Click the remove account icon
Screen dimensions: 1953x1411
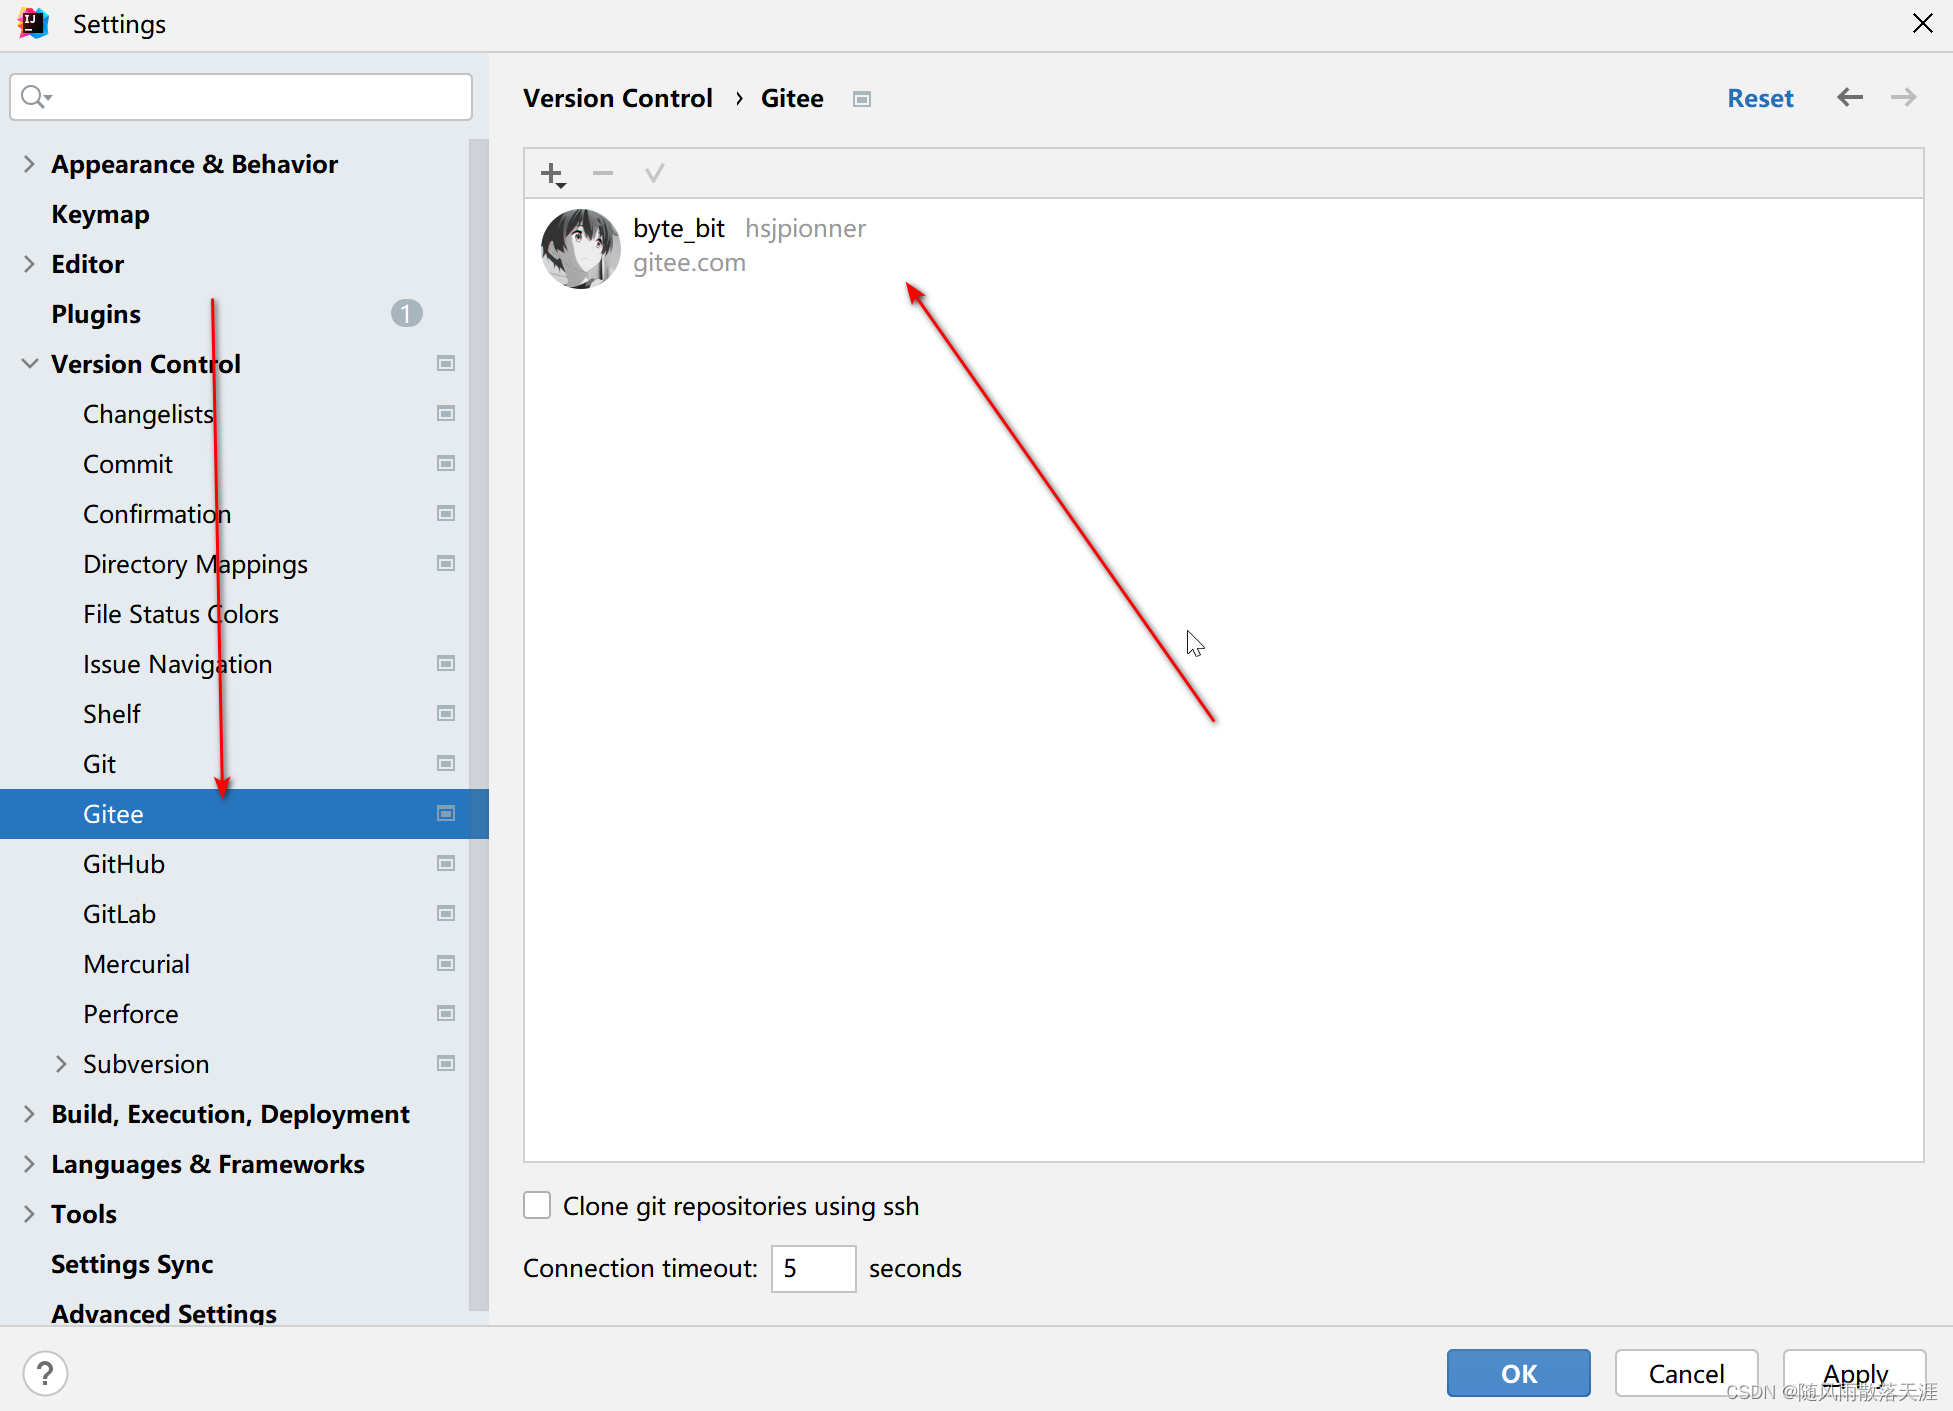click(x=603, y=173)
